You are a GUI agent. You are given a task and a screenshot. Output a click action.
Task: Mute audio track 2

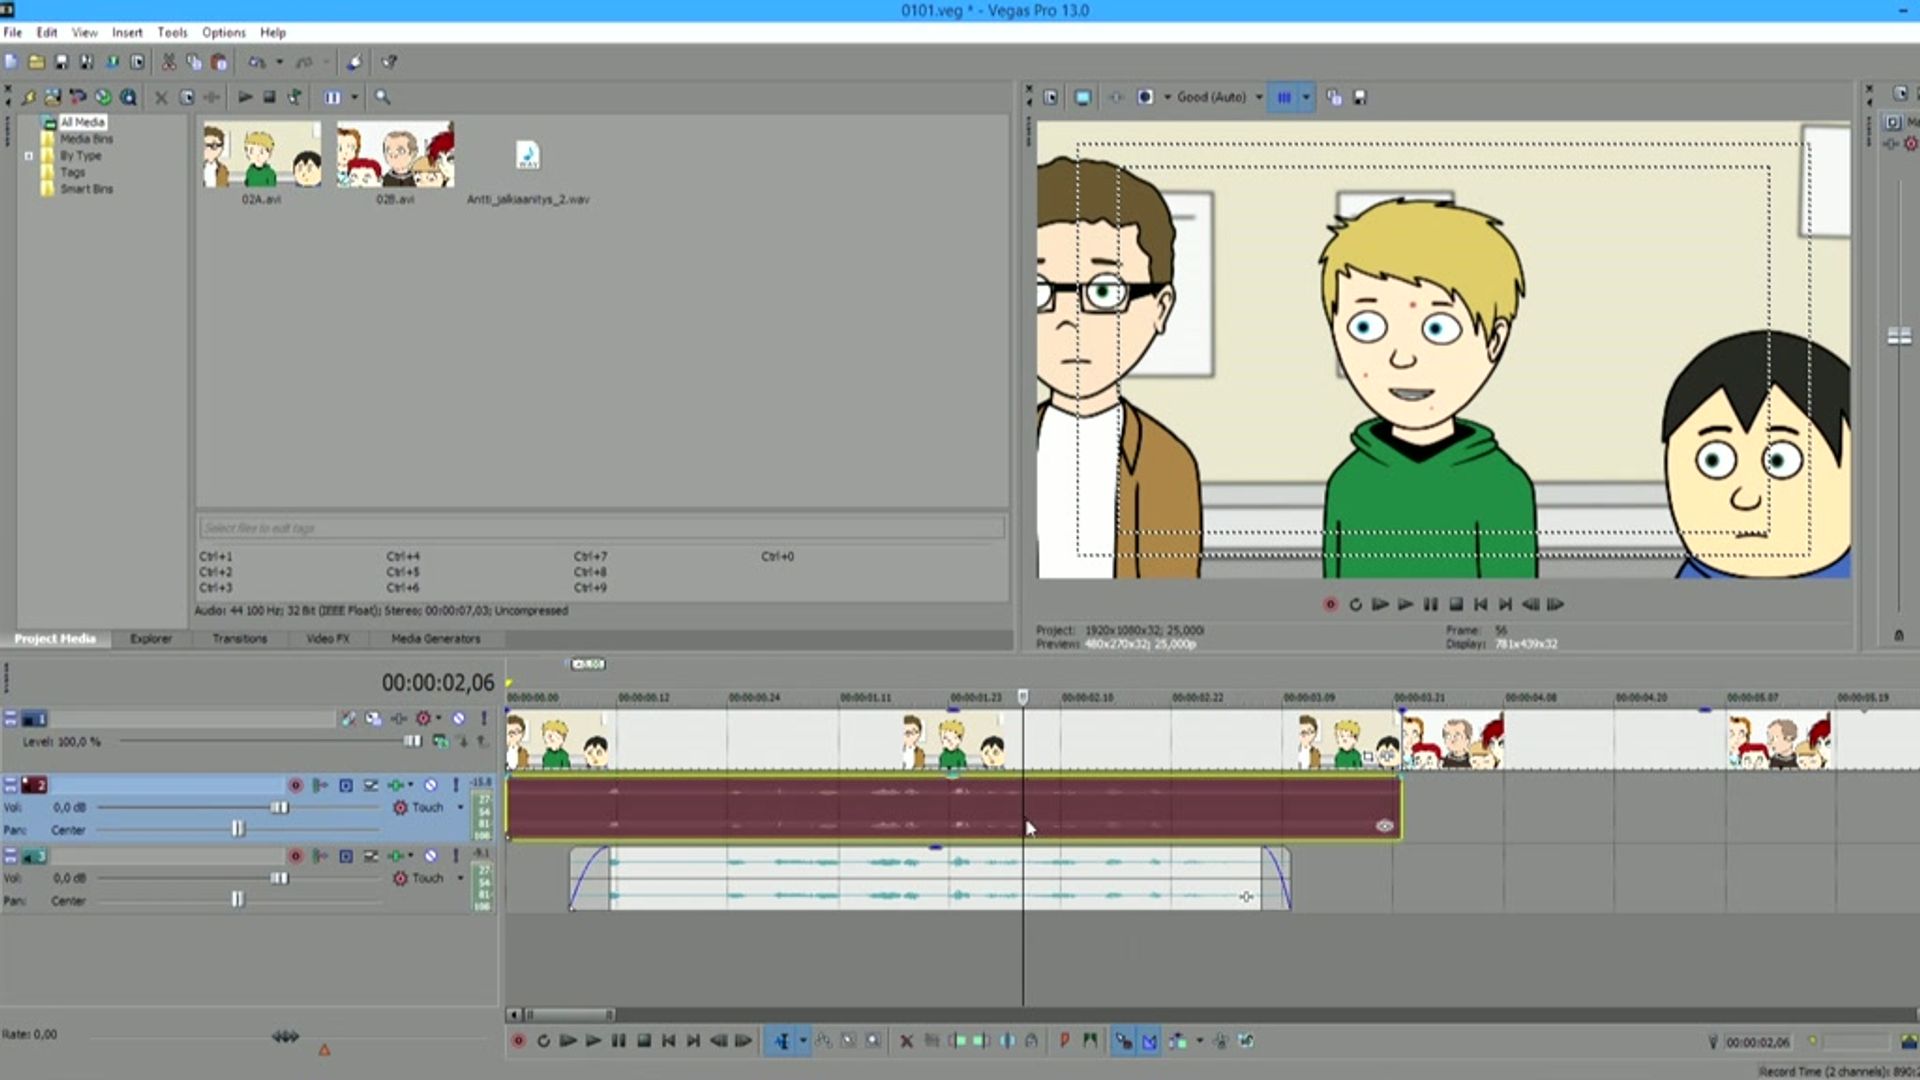[x=431, y=785]
